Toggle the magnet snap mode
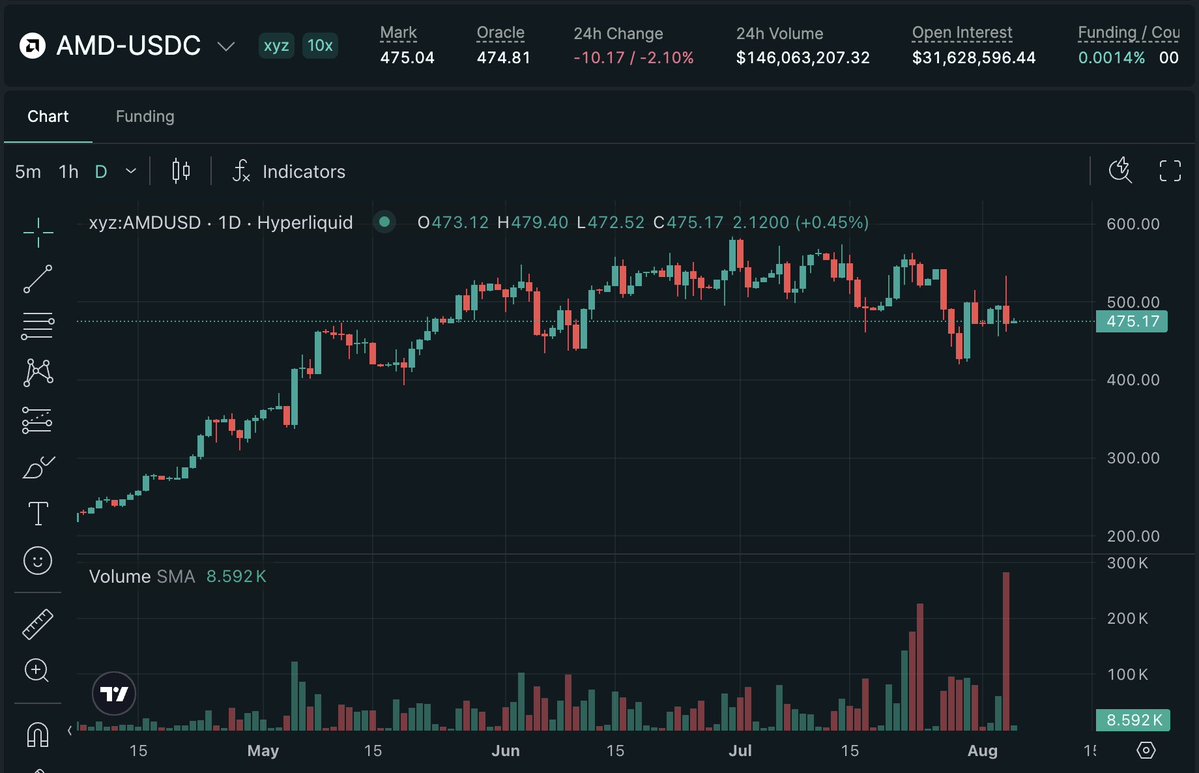 point(37,734)
